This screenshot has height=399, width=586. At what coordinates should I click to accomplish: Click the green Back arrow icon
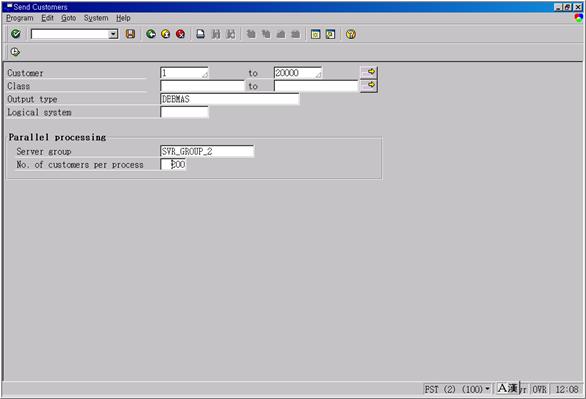click(151, 34)
